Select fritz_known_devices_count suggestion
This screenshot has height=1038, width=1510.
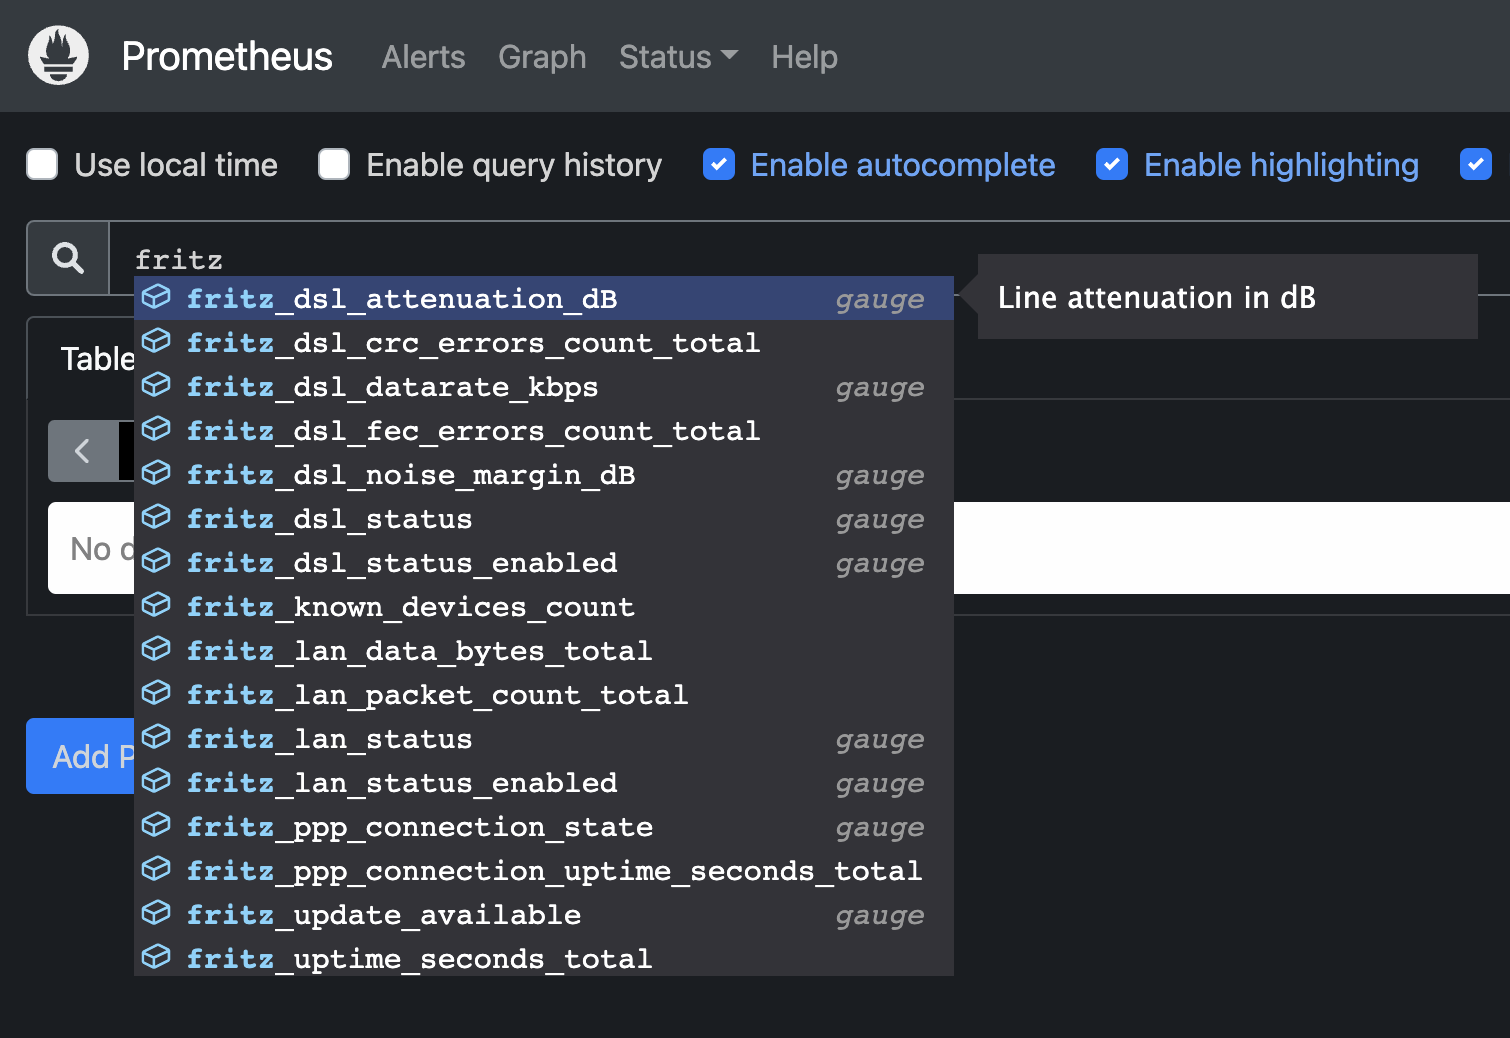click(544, 606)
